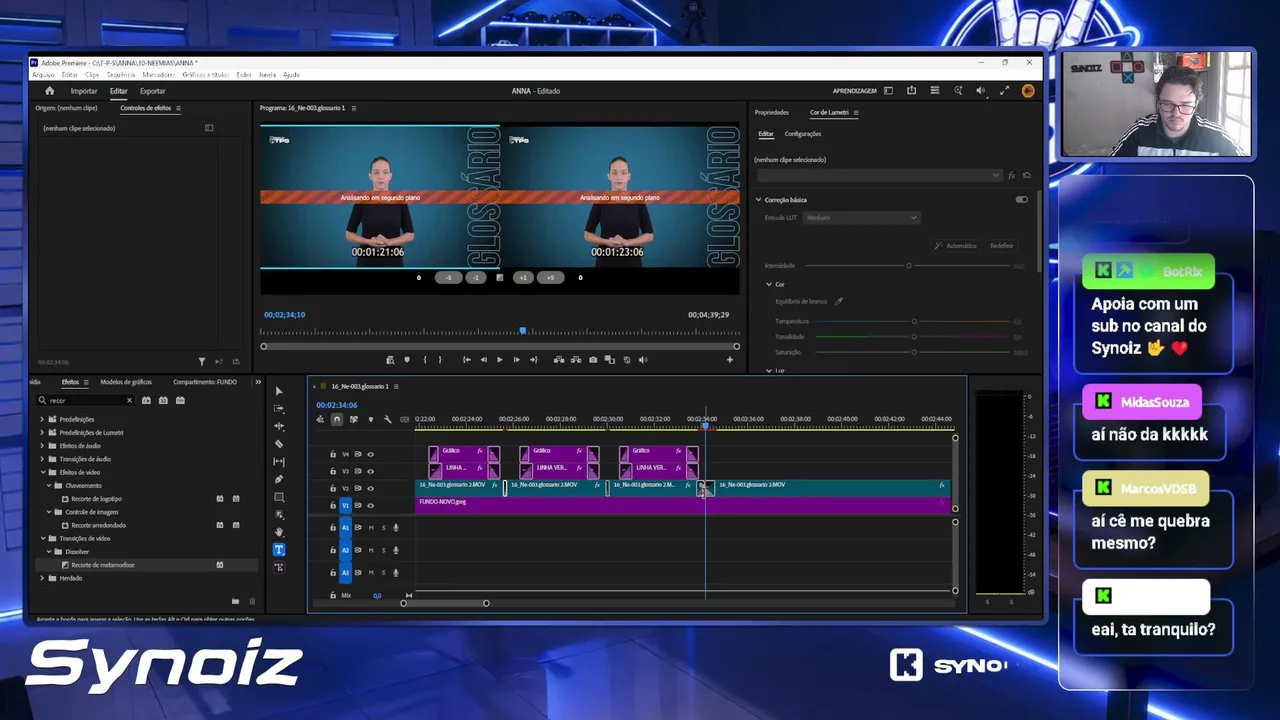The image size is (1280, 720).
Task: Click the fullscreen expand icon in the header
Action: point(1004,91)
